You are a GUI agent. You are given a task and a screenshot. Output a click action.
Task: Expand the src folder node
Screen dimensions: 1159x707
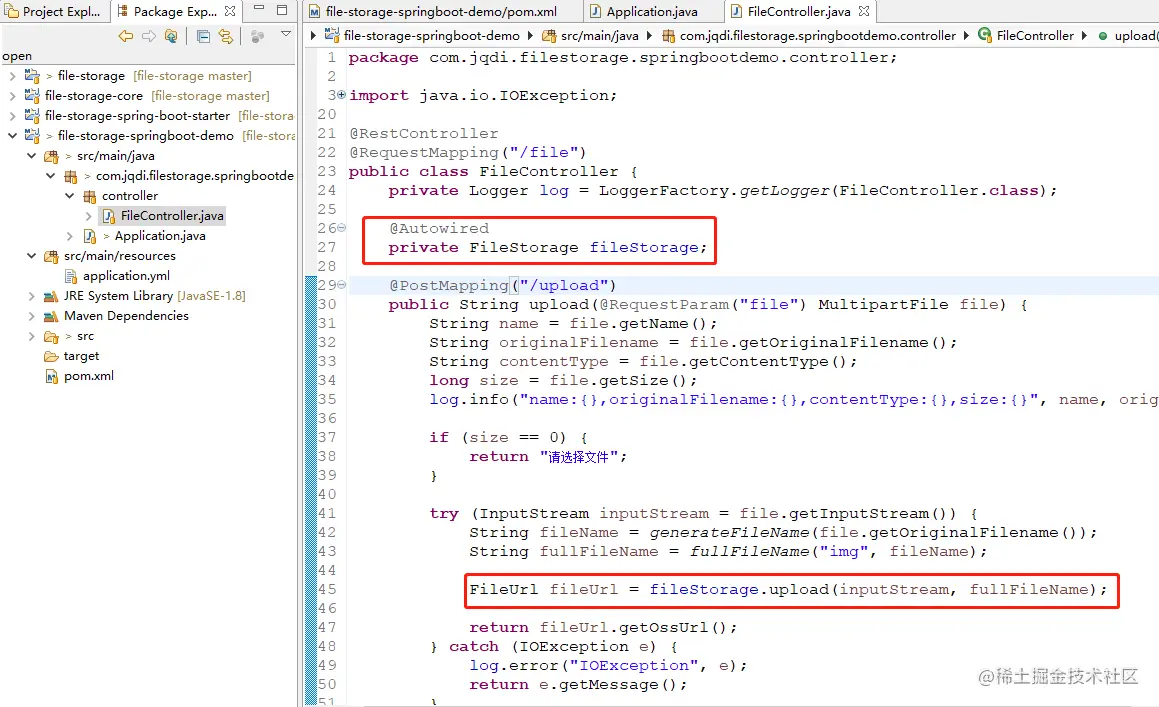coord(31,335)
